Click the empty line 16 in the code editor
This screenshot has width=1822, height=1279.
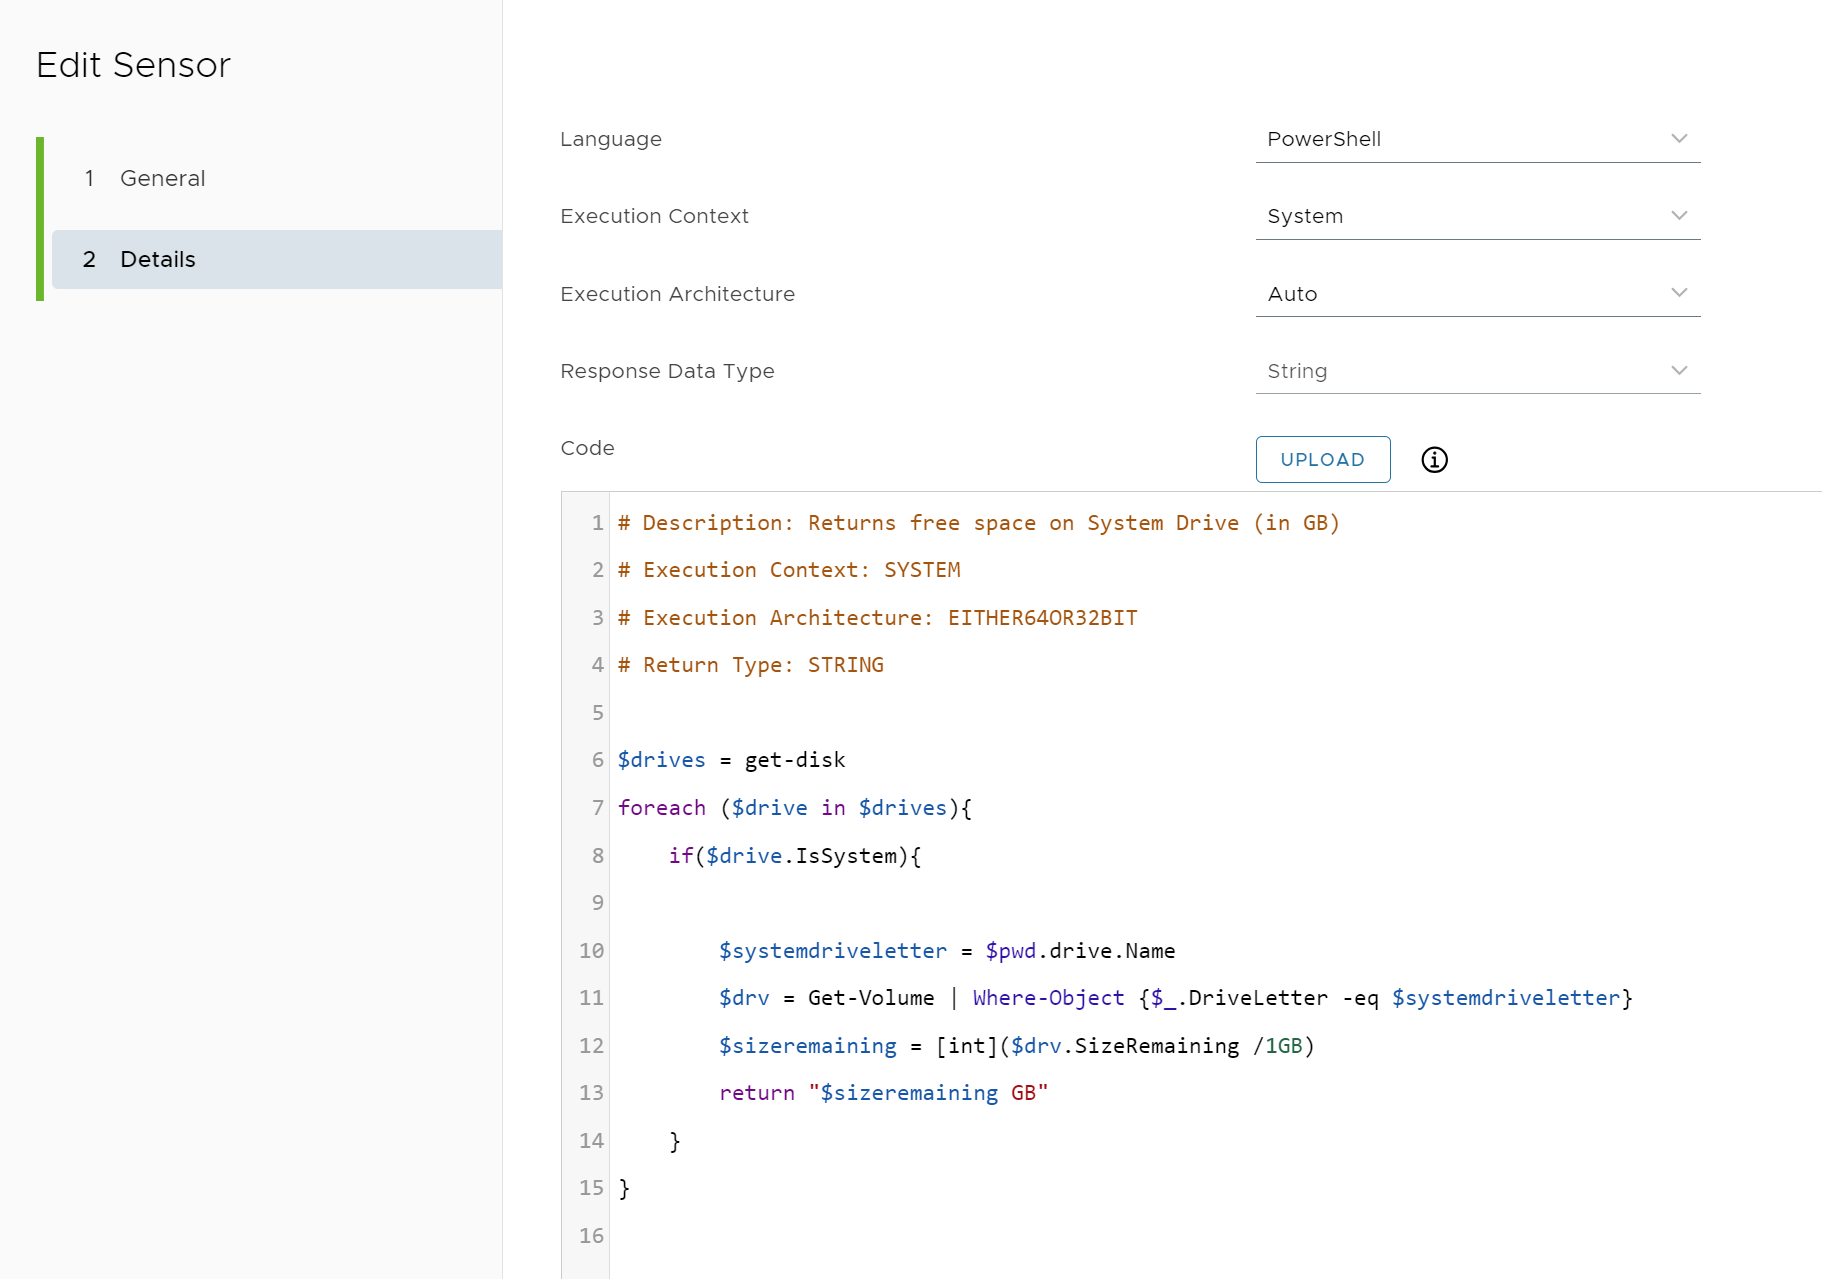pos(900,1236)
